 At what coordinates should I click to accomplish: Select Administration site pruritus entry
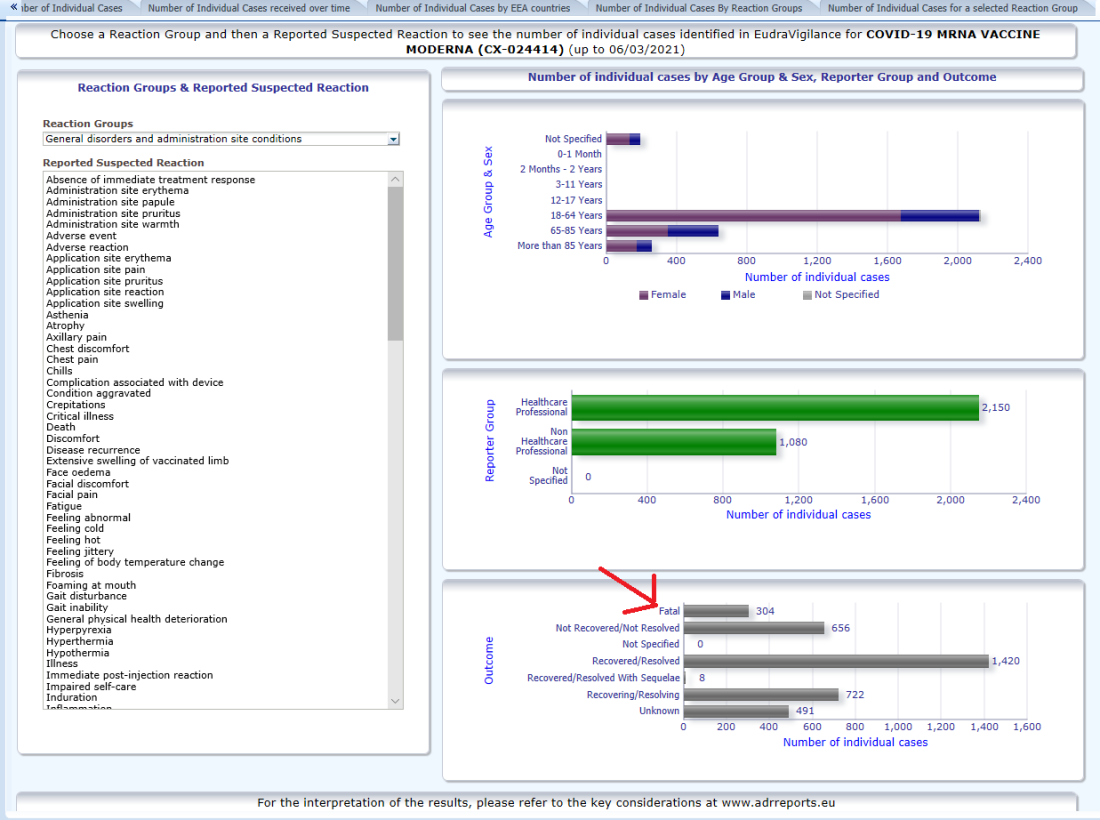pos(113,213)
